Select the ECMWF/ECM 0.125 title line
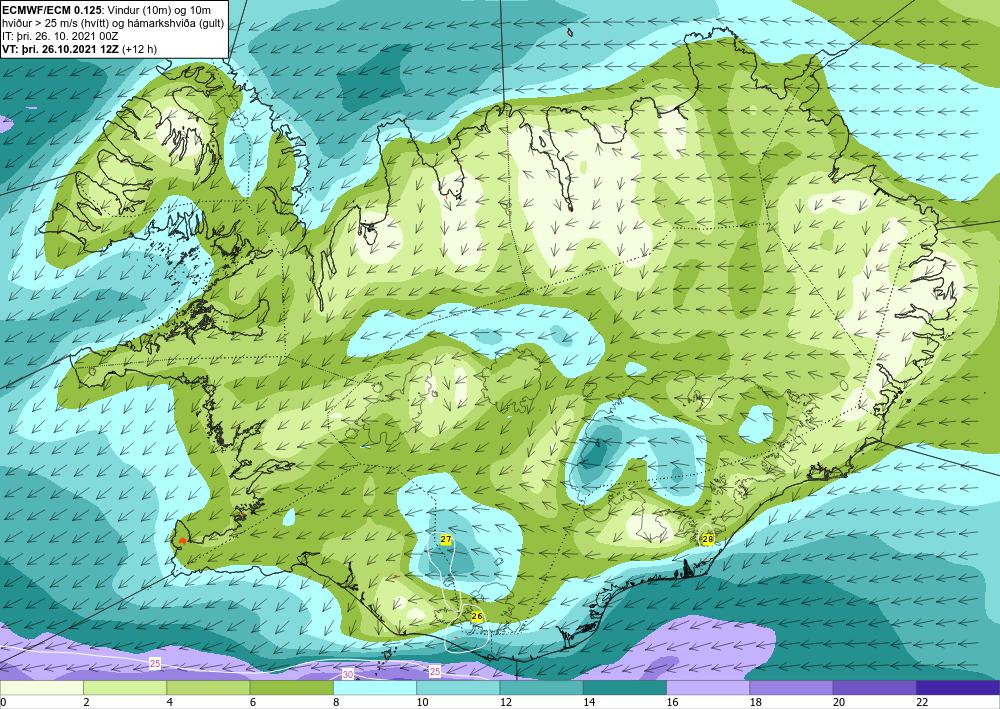The width and height of the screenshot is (1000, 709). click(107, 10)
